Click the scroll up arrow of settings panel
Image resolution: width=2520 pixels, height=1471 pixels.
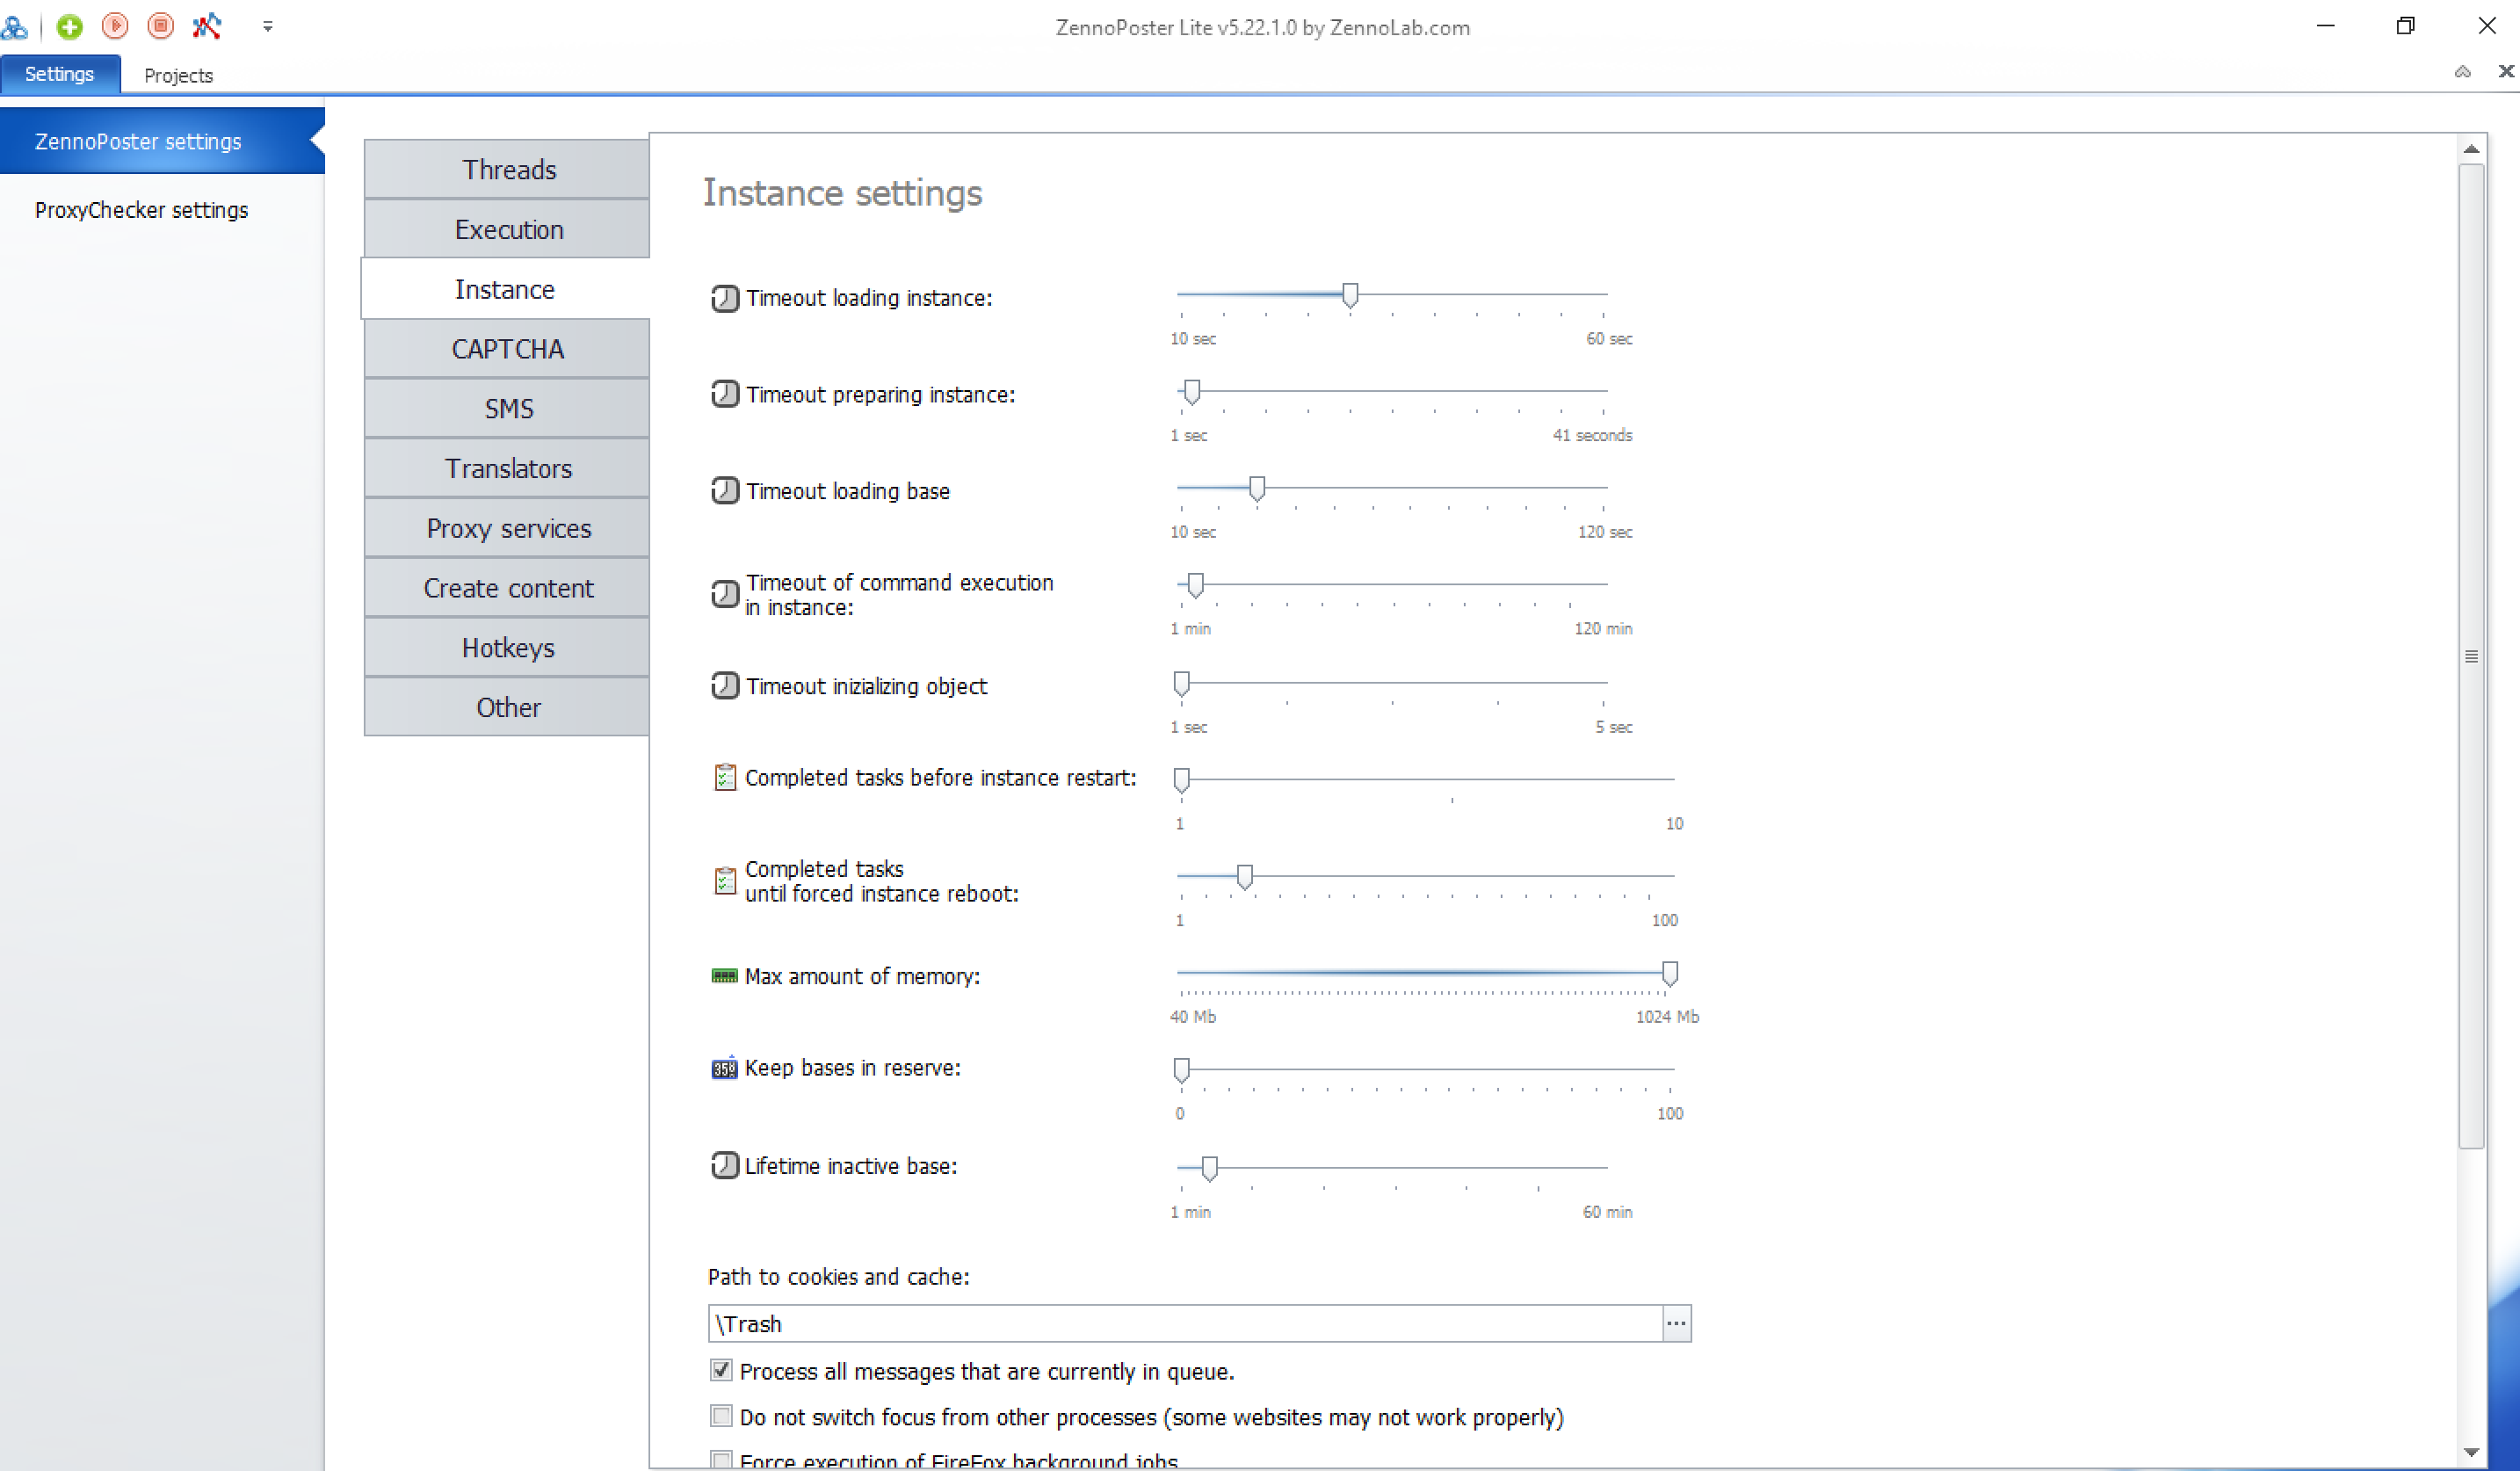[x=2472, y=149]
